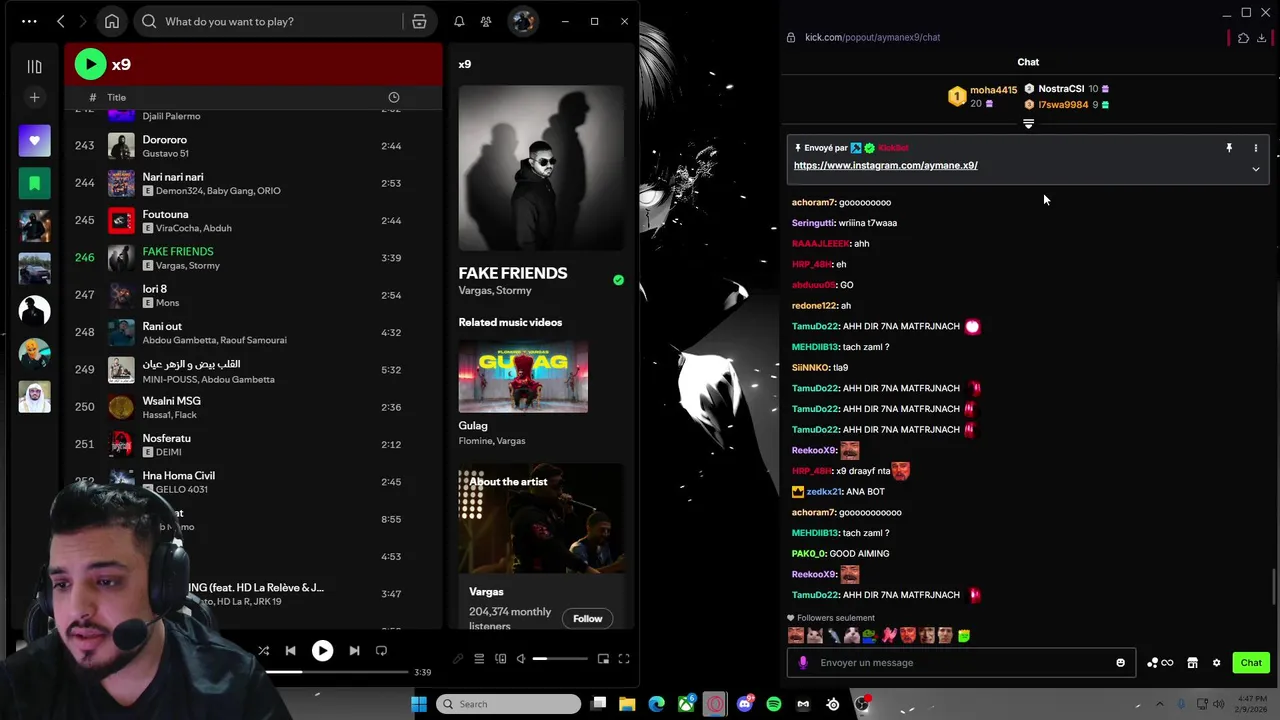Screen dimensions: 1280x720
Task: Open the emoji picker in Kick chat
Action: (1120, 662)
